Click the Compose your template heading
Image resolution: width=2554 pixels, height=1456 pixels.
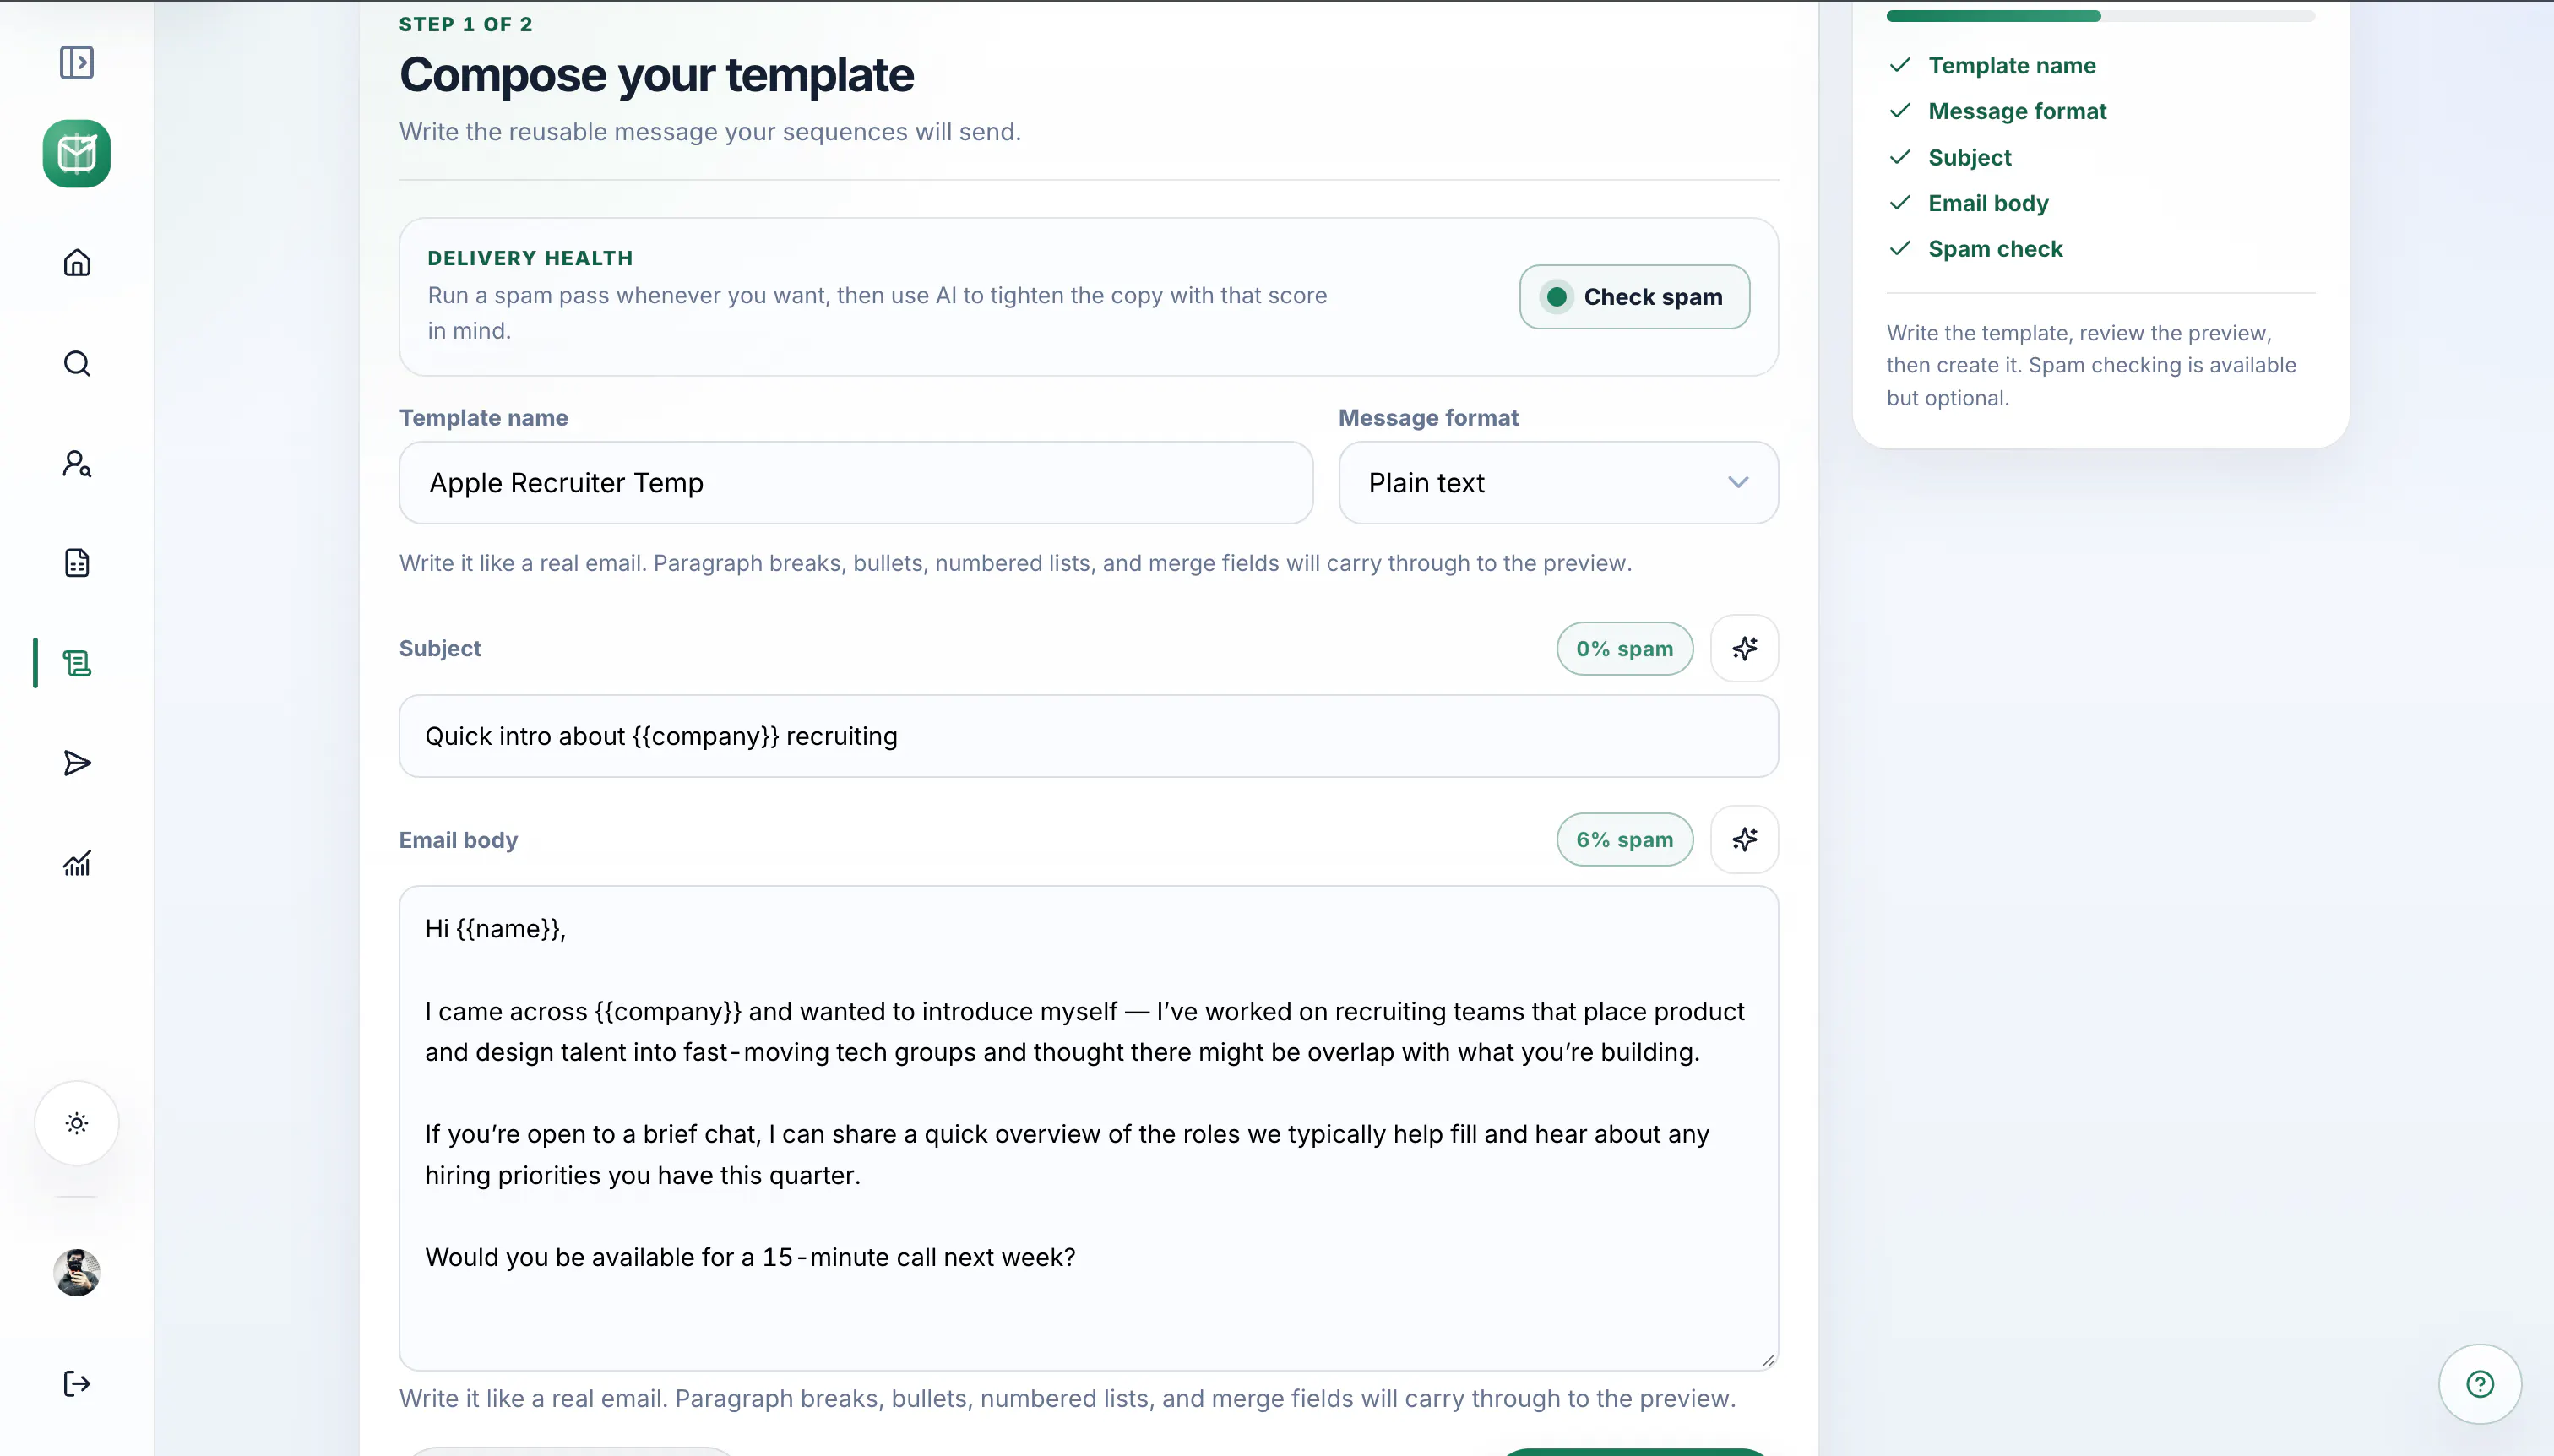tap(656, 75)
